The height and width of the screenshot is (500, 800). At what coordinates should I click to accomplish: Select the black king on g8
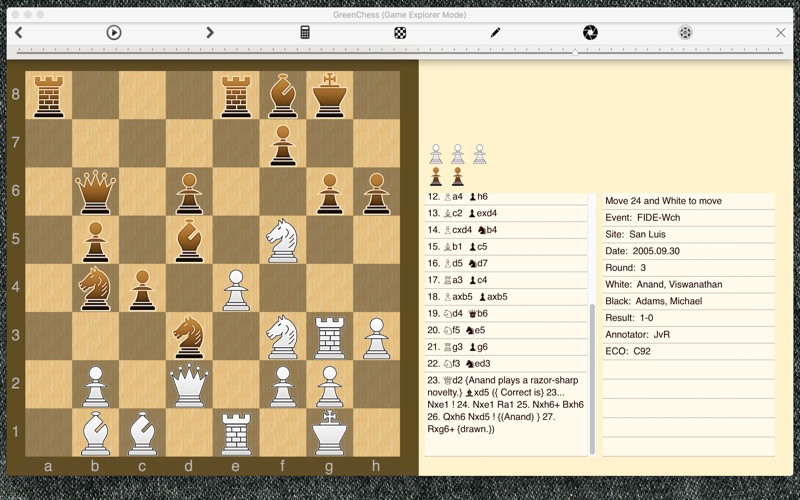coord(330,95)
